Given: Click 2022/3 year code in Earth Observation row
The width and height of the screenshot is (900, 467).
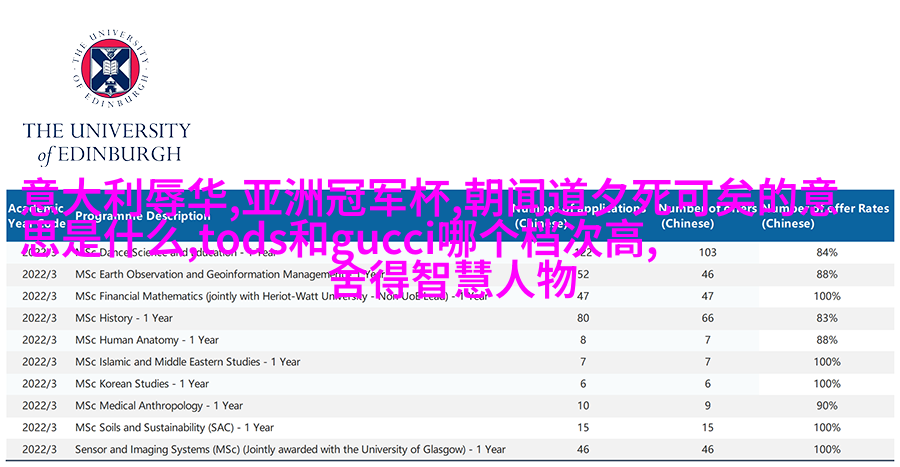Looking at the screenshot, I should click(x=40, y=274).
